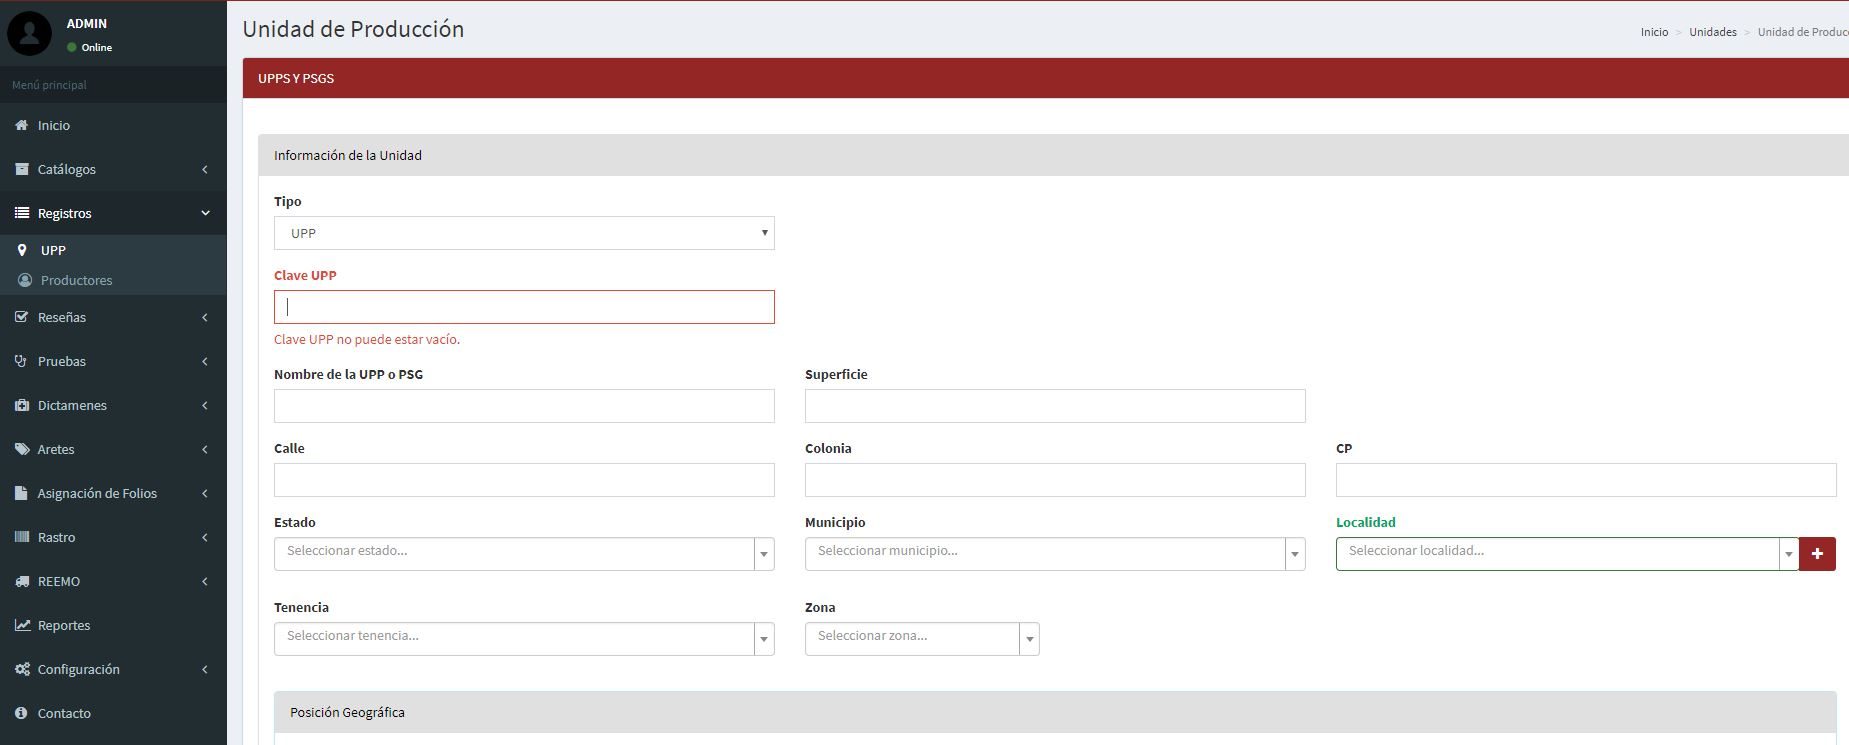
Task: Click 'Clave UPP no puede estar vacío.' message
Action: (x=367, y=339)
